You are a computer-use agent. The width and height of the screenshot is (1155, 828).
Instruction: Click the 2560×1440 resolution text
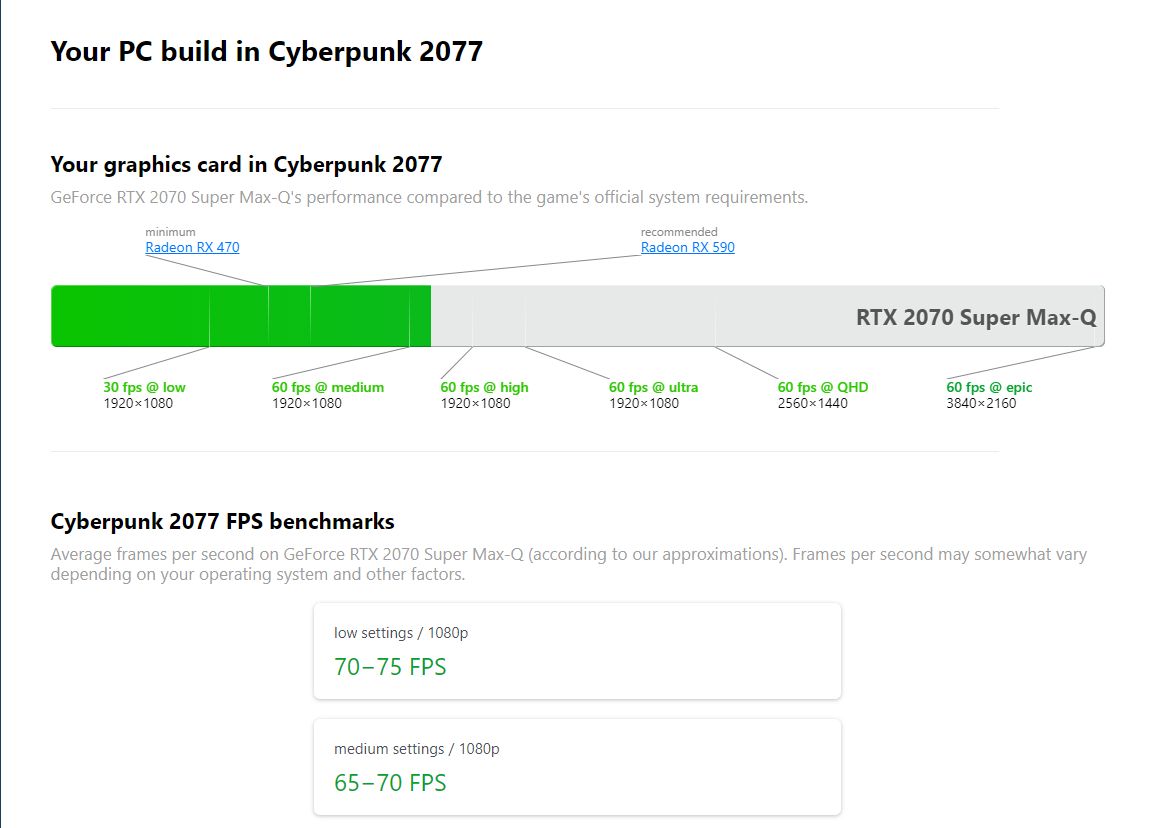[x=812, y=404]
